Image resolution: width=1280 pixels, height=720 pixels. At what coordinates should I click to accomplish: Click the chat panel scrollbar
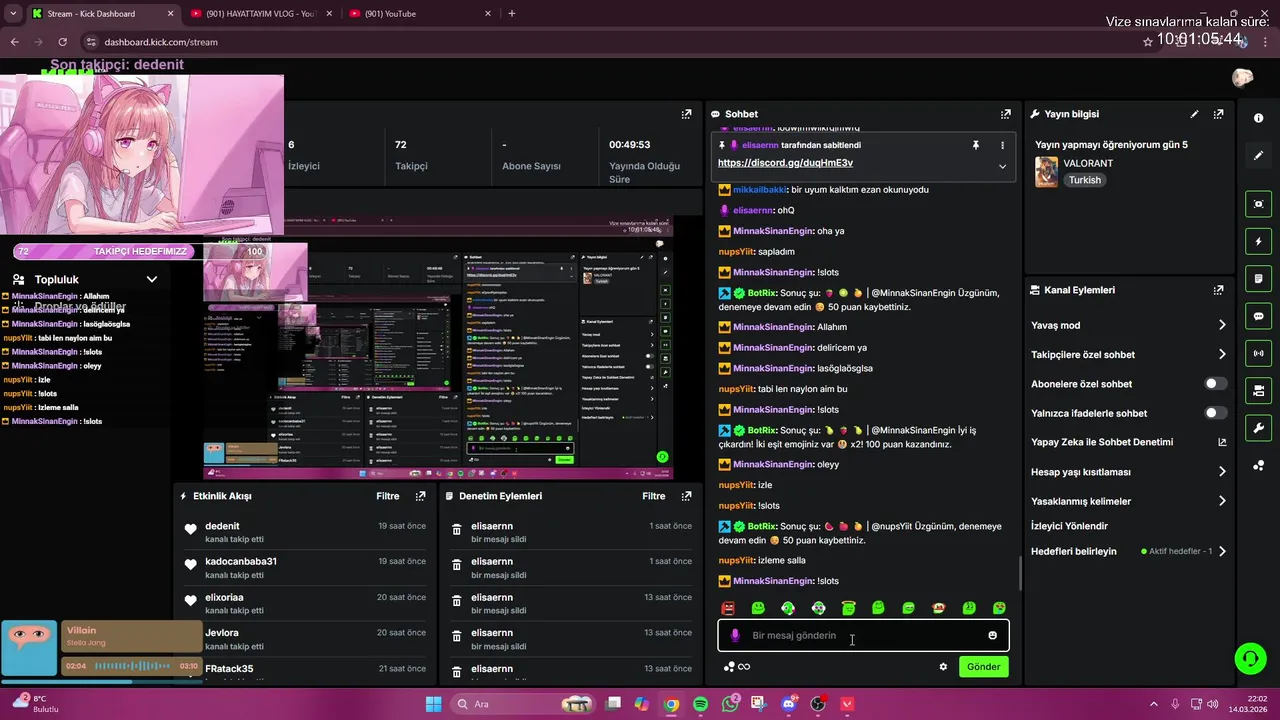1020,572
